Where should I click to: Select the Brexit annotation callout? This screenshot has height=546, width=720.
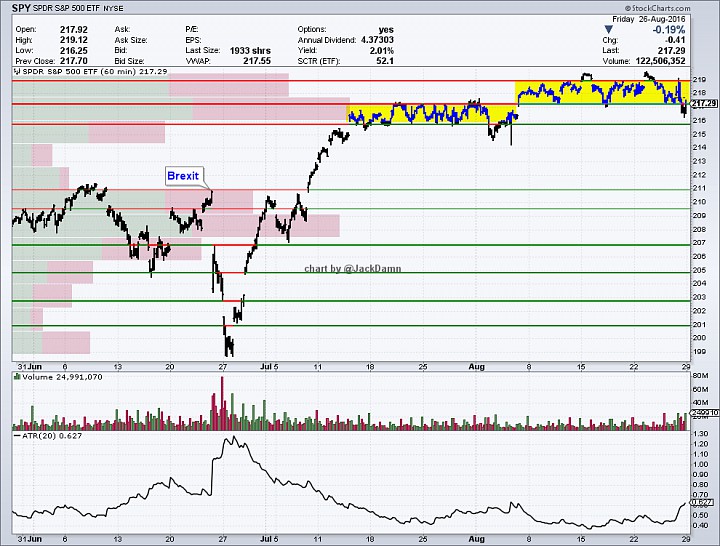(183, 176)
